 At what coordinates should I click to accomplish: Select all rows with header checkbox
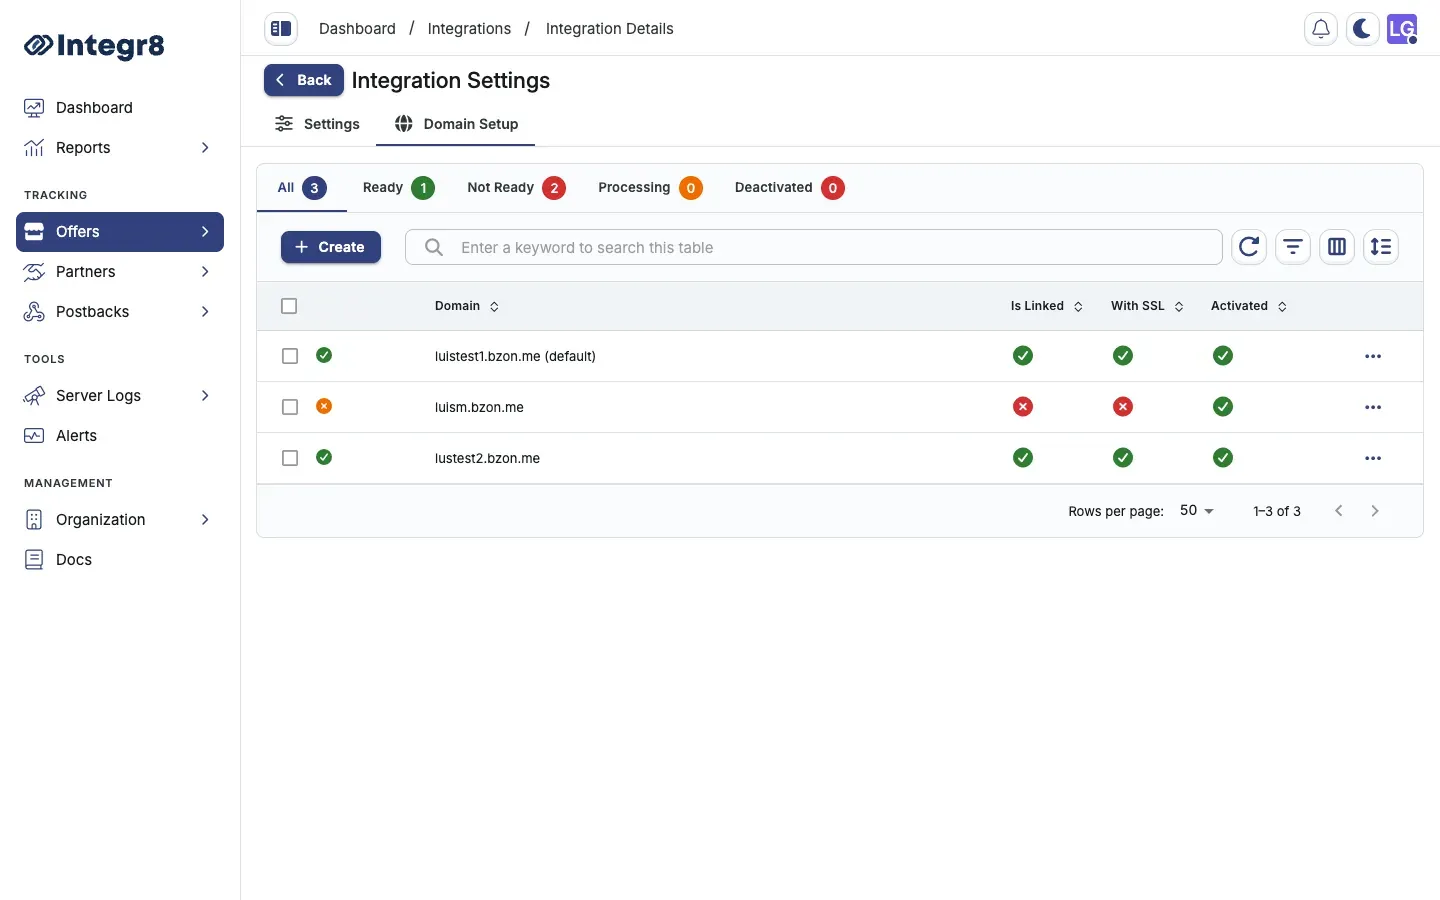coord(289,306)
